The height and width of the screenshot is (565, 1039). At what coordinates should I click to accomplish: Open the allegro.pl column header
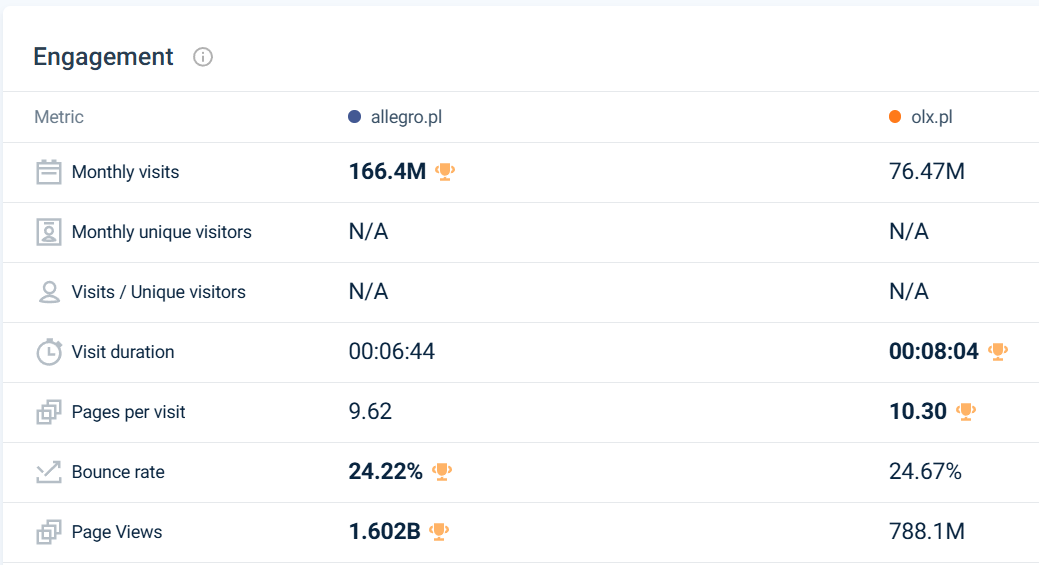point(406,117)
